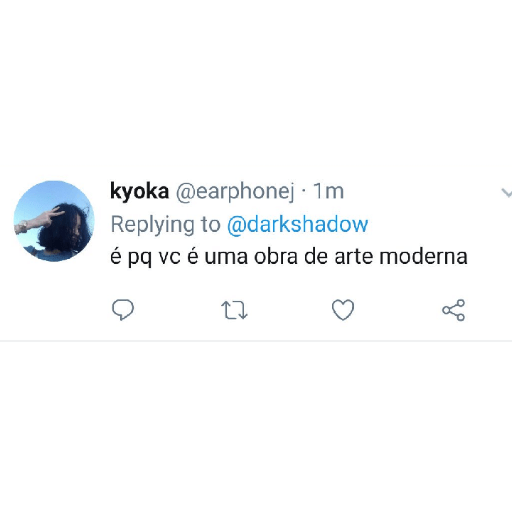Viewport: 512px width, 512px height.
Task: Toggle the heart to favorite this reply
Action: click(343, 310)
